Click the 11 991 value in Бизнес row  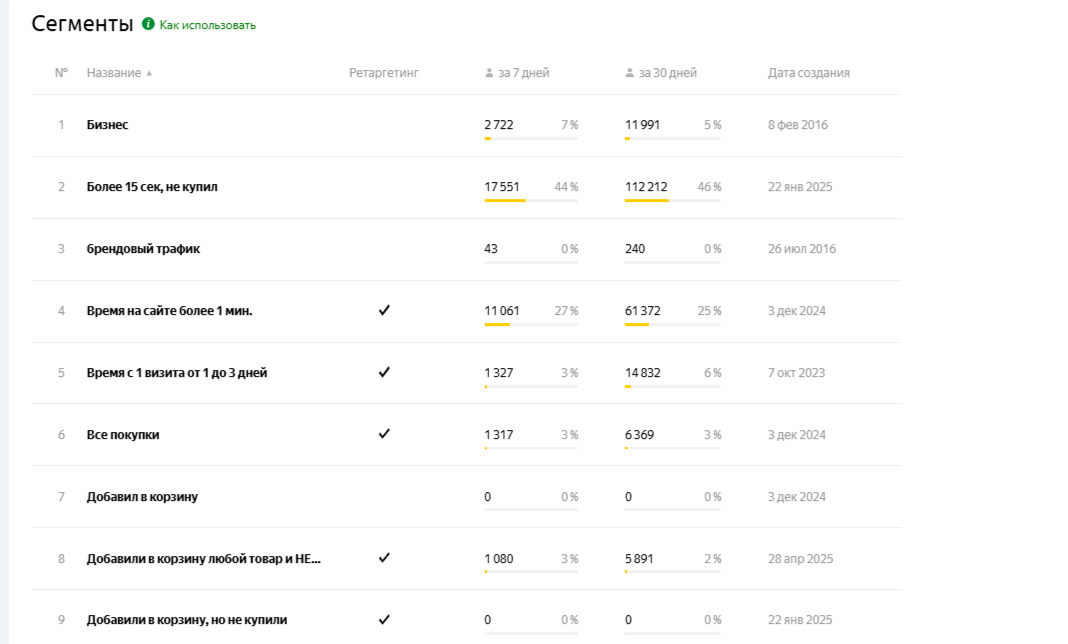tap(642, 125)
